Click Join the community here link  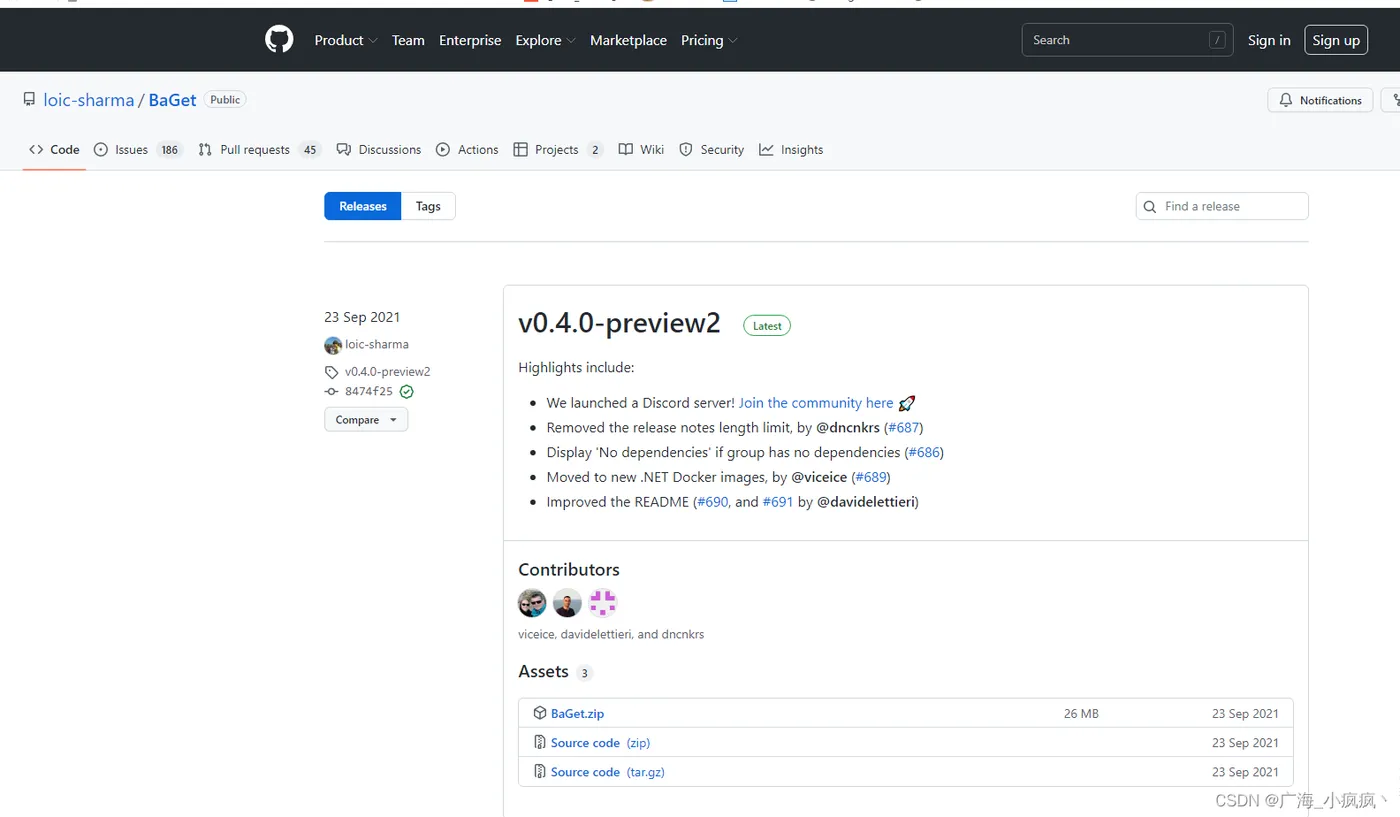click(x=816, y=403)
